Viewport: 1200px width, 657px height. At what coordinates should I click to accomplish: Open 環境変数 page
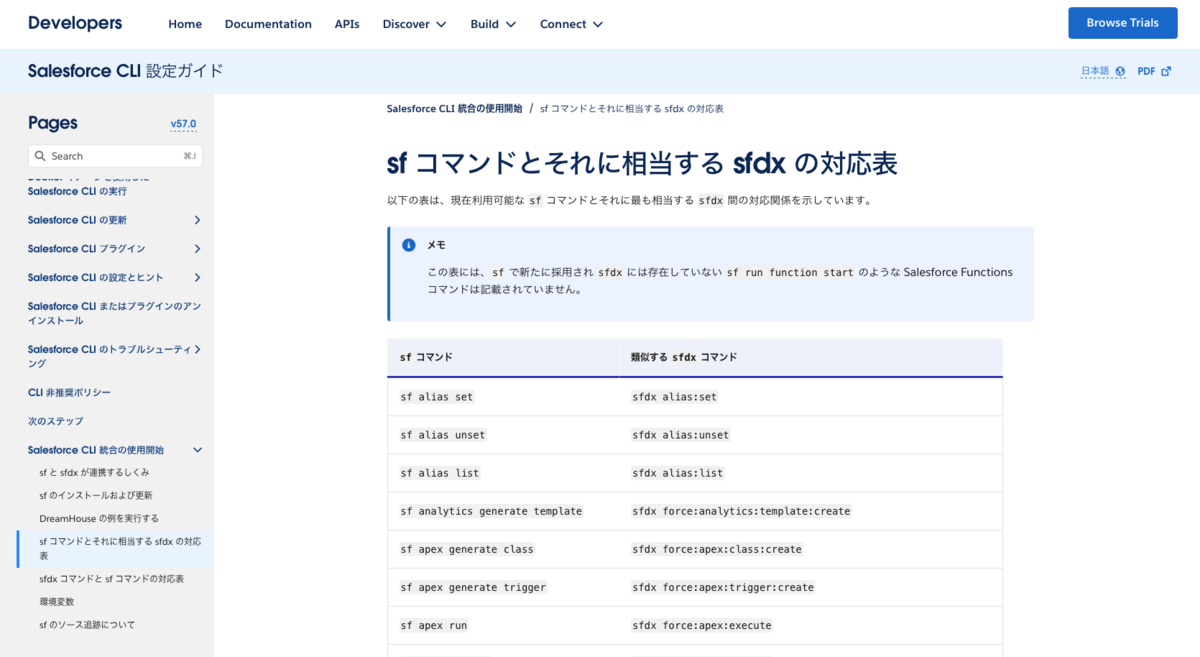[56, 602]
